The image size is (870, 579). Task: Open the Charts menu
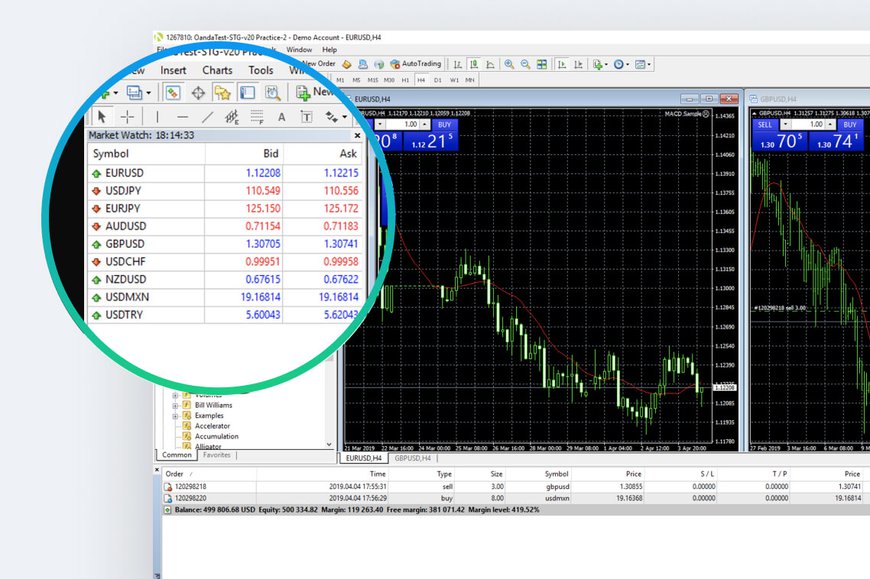tap(217, 70)
